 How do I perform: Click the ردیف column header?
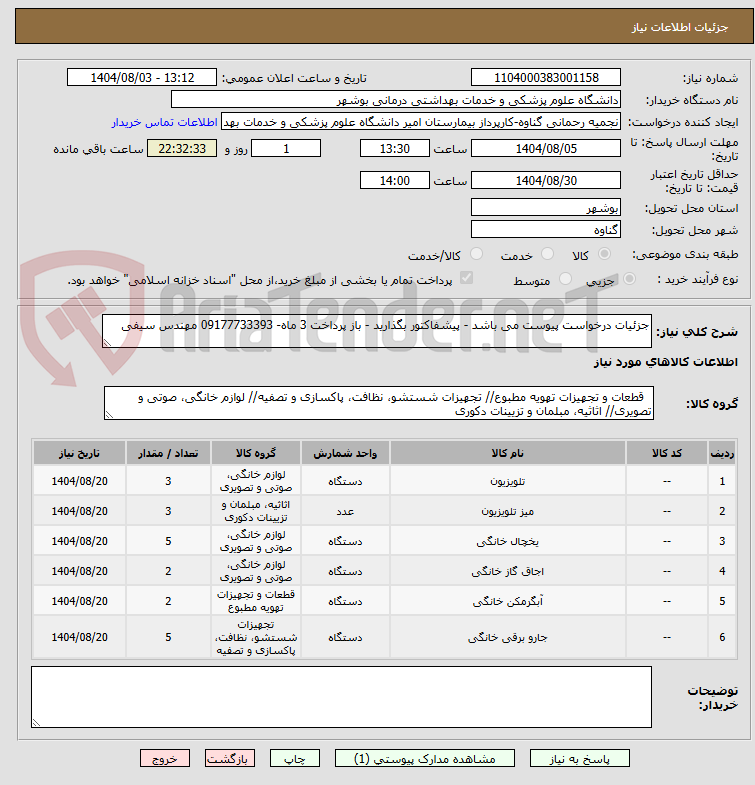[x=722, y=453]
